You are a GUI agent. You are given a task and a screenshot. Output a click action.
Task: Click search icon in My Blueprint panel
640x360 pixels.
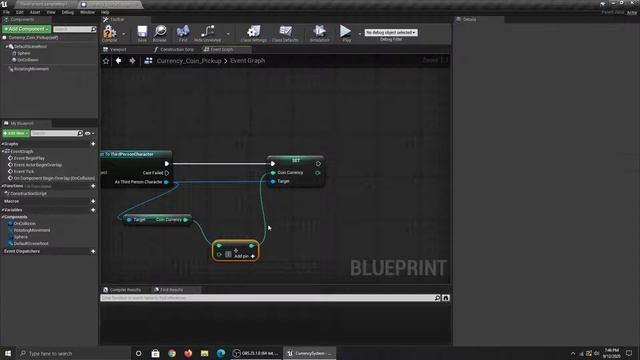coord(80,133)
